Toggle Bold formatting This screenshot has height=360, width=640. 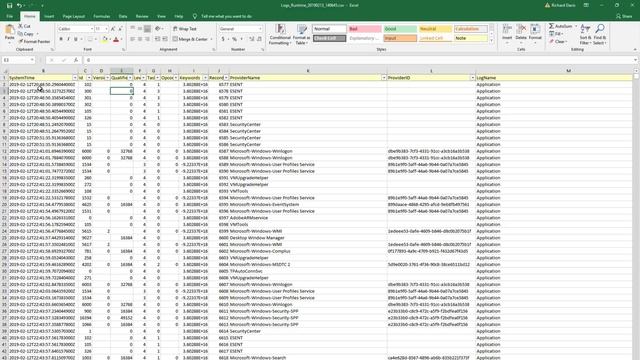click(x=61, y=39)
